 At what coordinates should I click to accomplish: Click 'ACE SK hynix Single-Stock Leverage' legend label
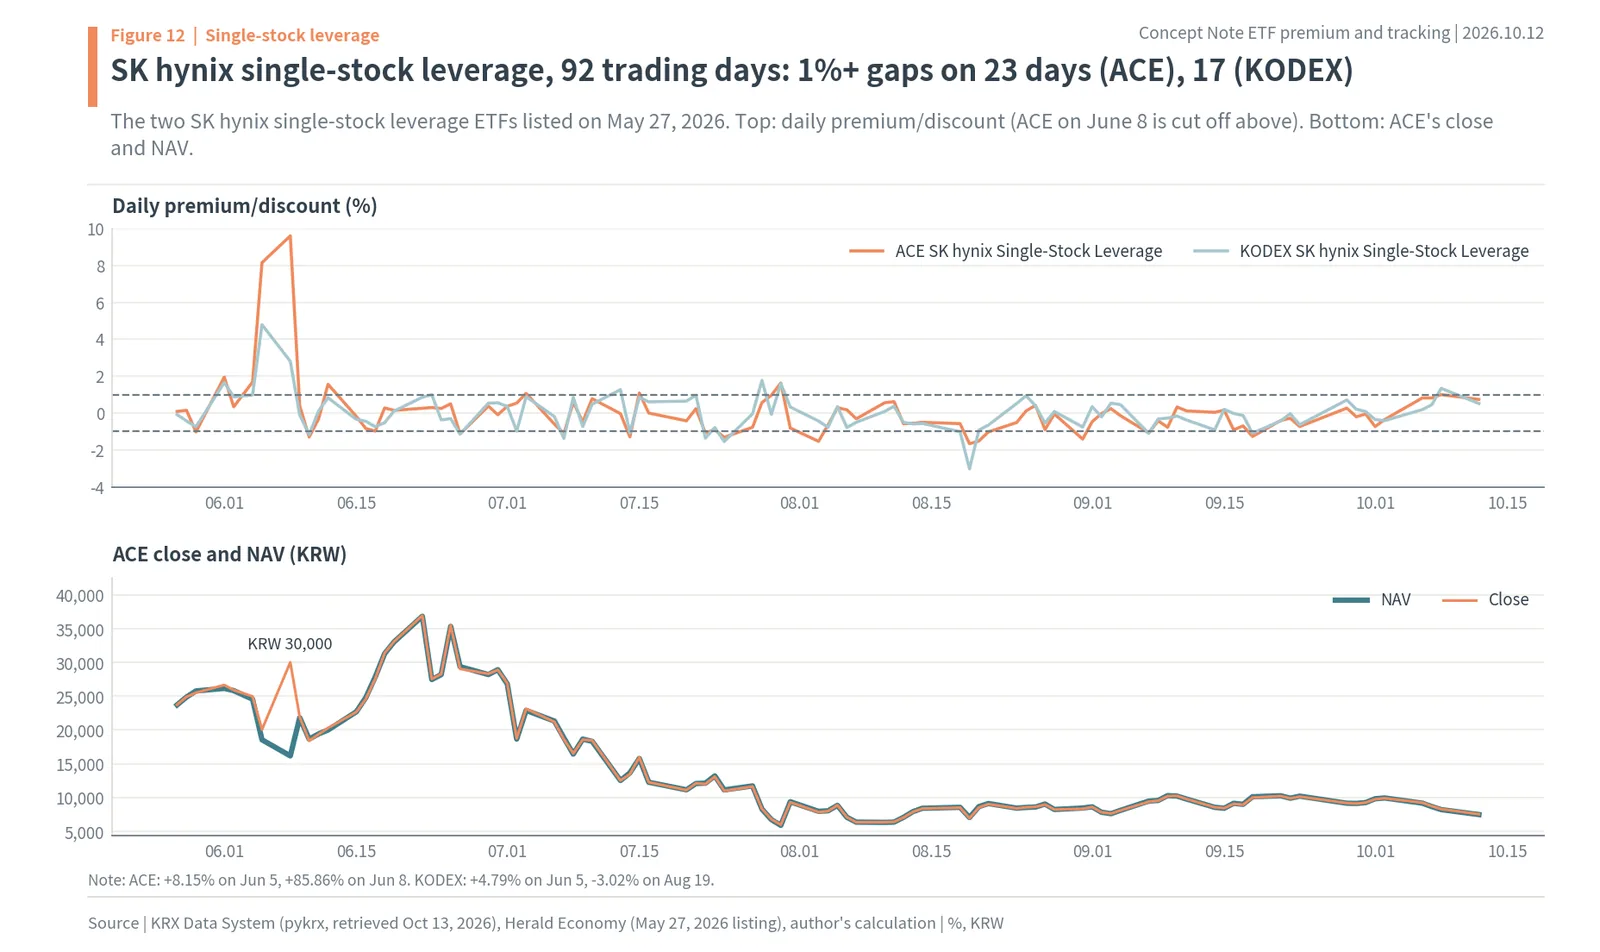click(1028, 251)
